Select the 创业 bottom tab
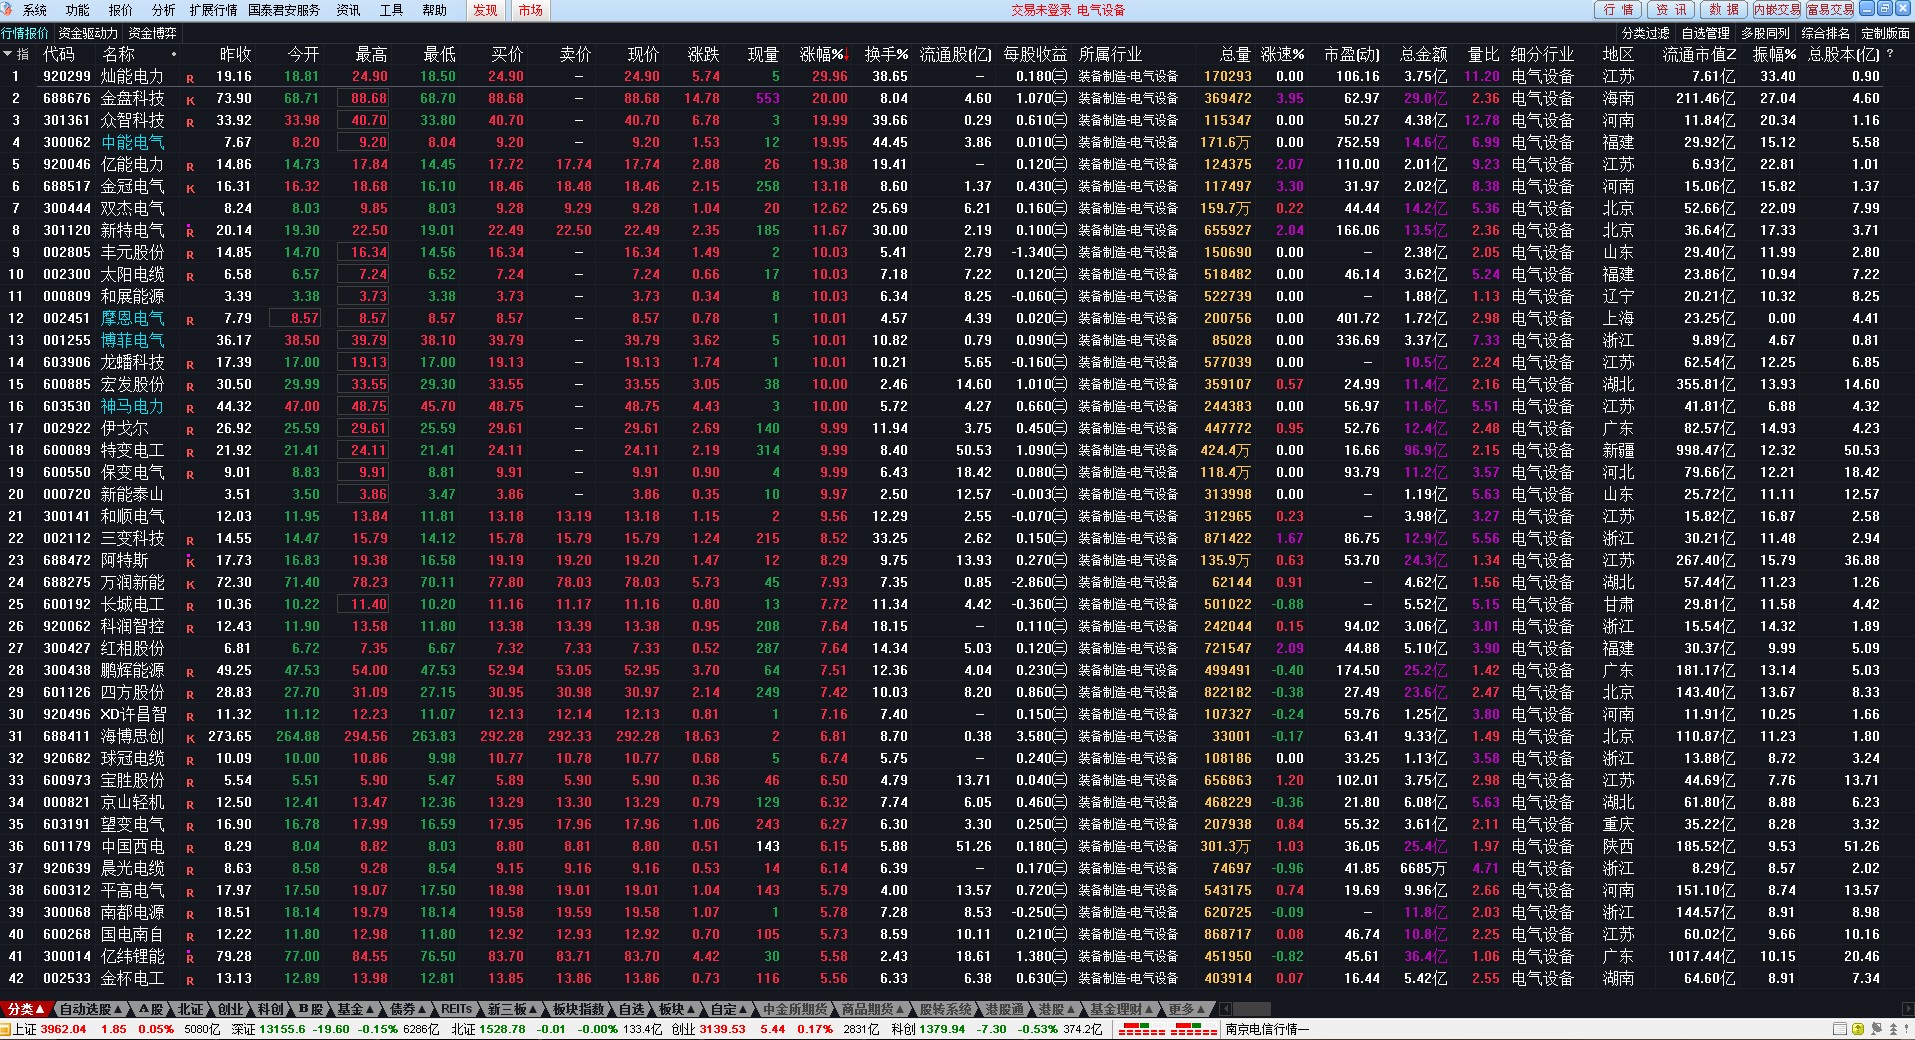 point(230,1009)
